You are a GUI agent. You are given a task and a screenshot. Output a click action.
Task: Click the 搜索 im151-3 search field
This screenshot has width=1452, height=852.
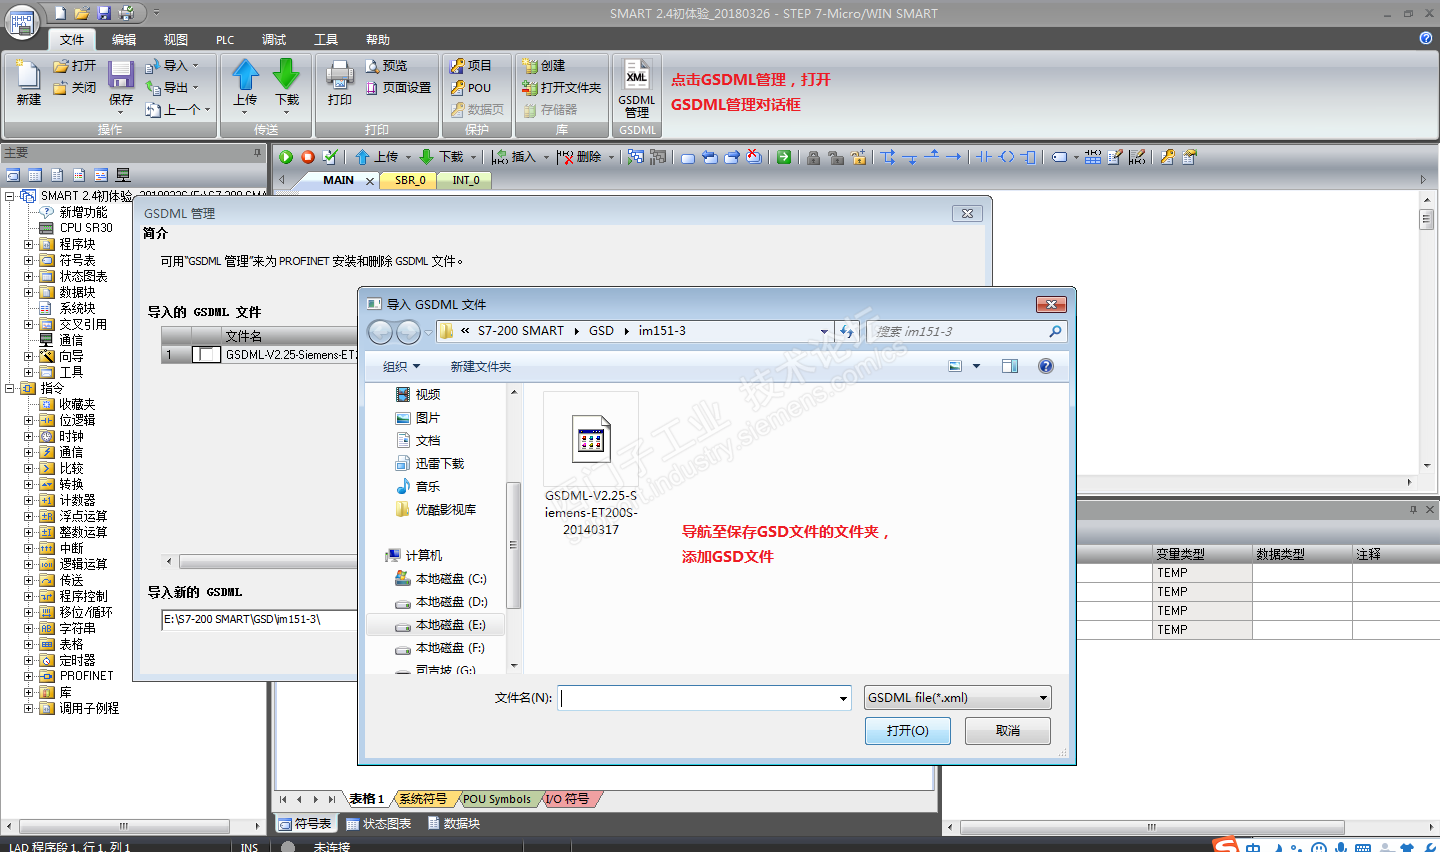(965, 331)
